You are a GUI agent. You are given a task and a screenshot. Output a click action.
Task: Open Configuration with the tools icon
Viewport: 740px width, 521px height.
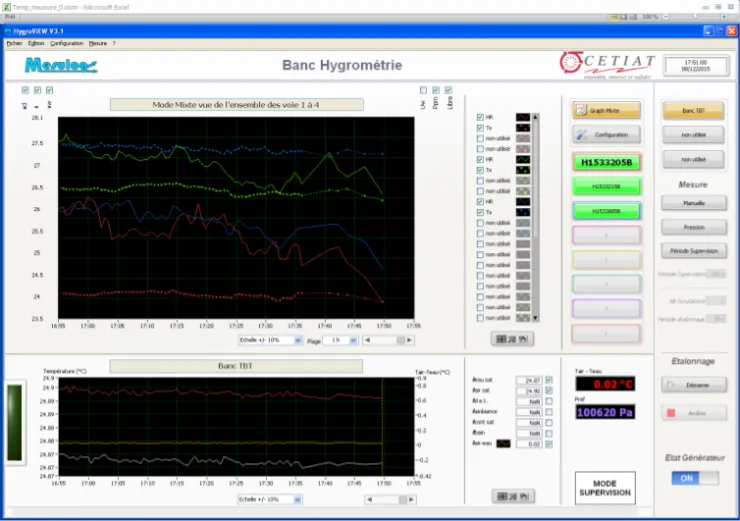[581, 135]
